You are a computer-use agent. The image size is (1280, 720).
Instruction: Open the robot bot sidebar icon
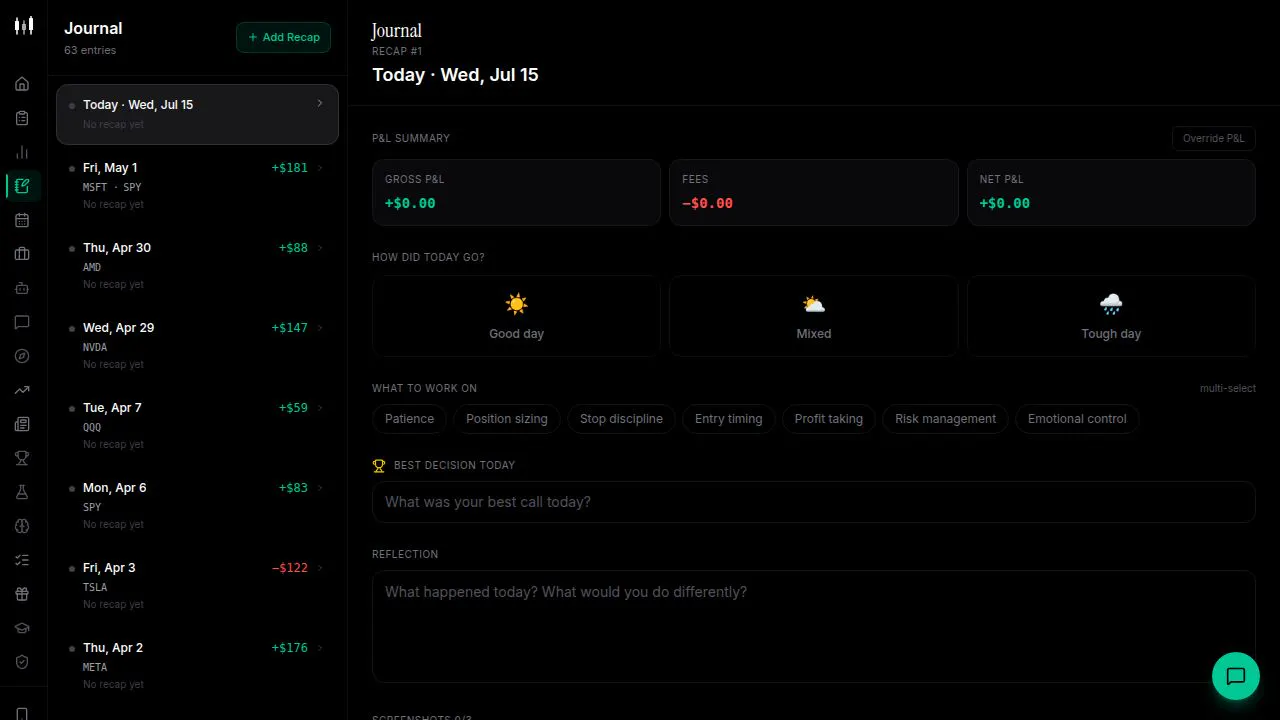pyautogui.click(x=22, y=288)
